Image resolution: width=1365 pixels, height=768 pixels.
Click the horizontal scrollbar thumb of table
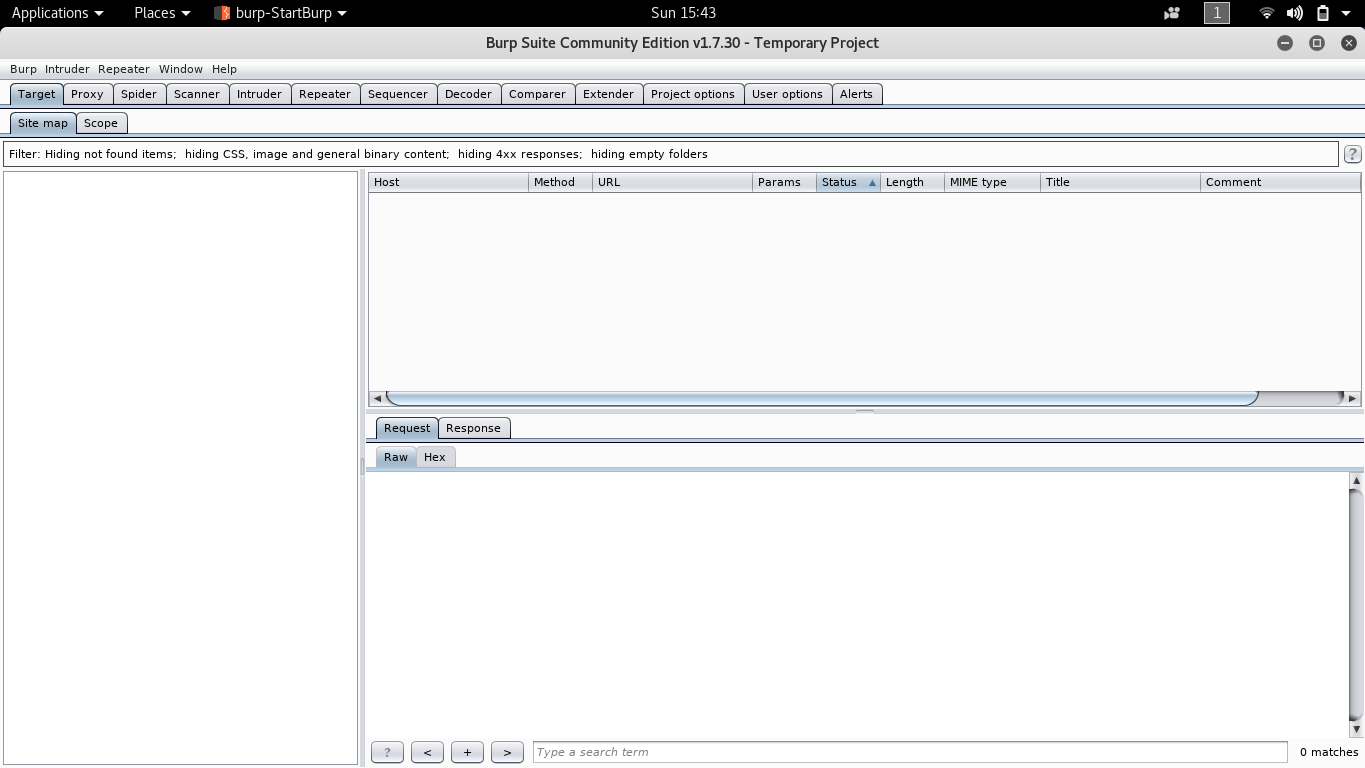(x=821, y=398)
